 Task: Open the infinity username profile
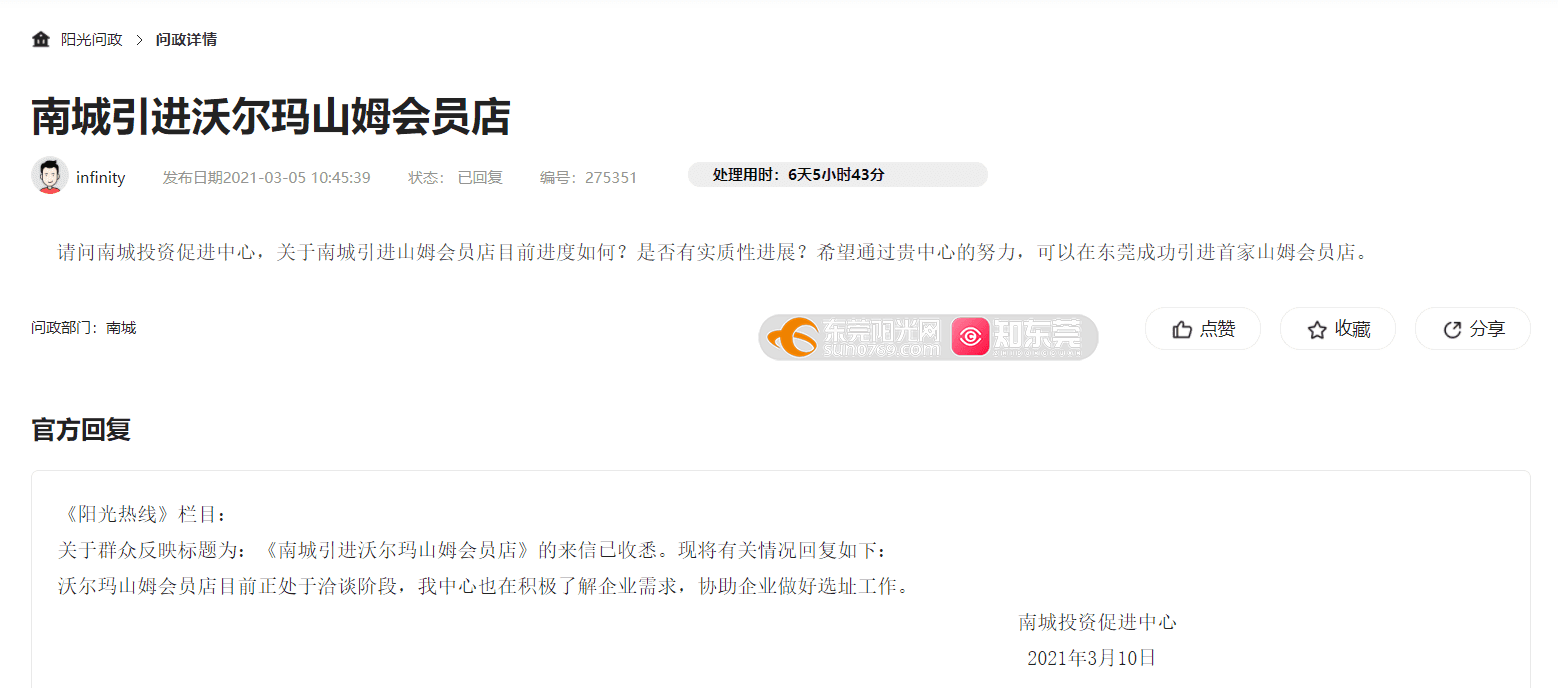[x=101, y=178]
